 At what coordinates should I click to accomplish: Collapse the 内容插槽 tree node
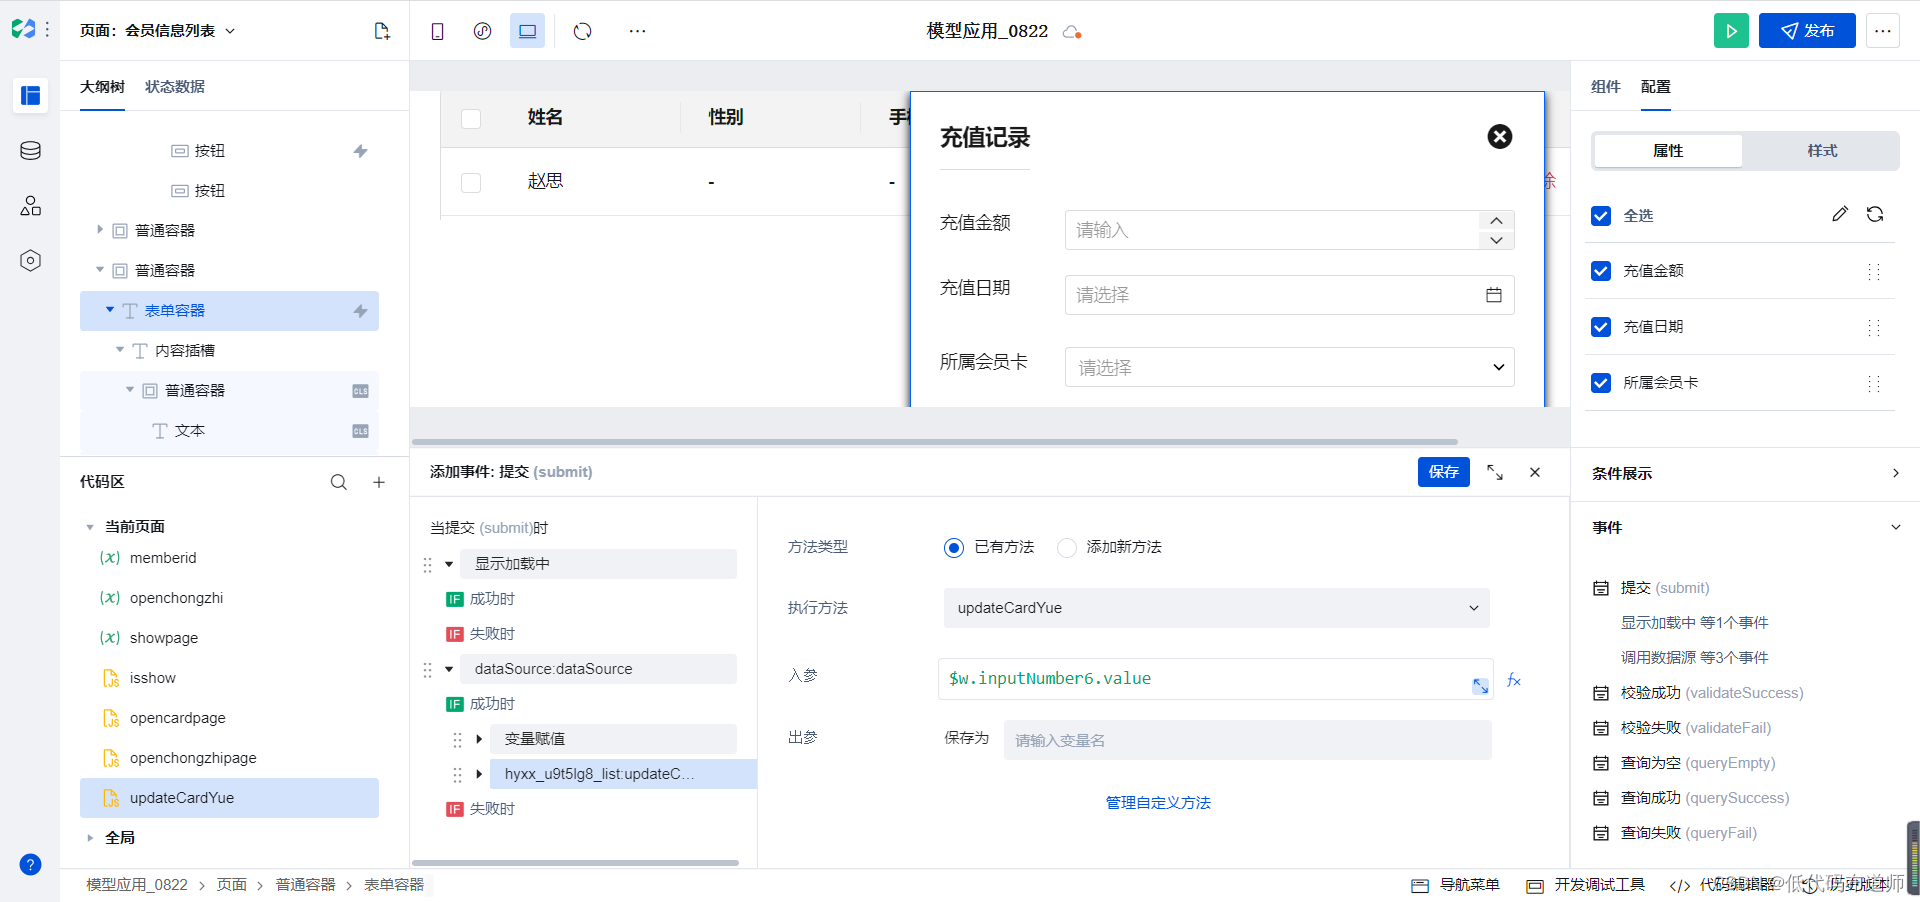120,350
